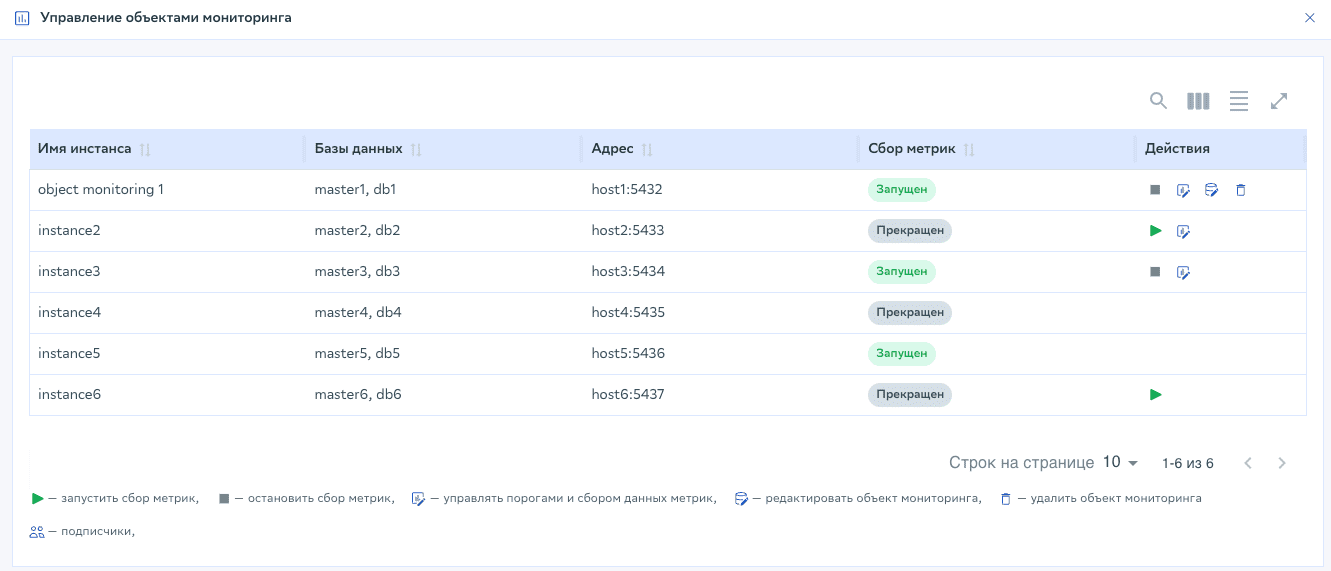
Task: Click the legend edit monitoring object icon
Action: [741, 498]
